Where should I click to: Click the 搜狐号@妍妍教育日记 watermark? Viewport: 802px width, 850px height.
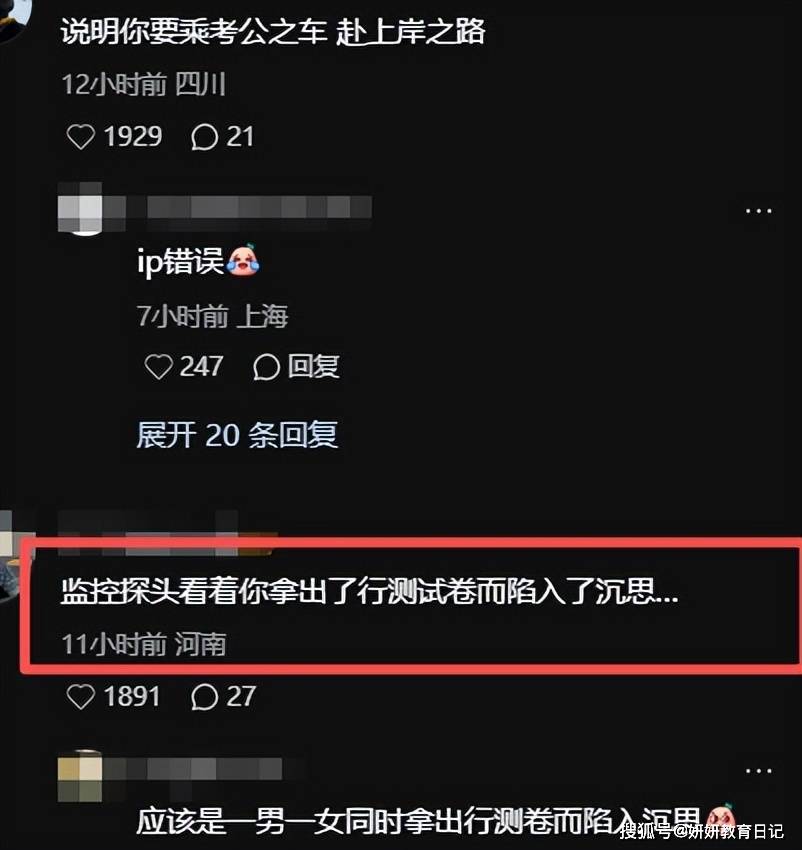click(702, 830)
